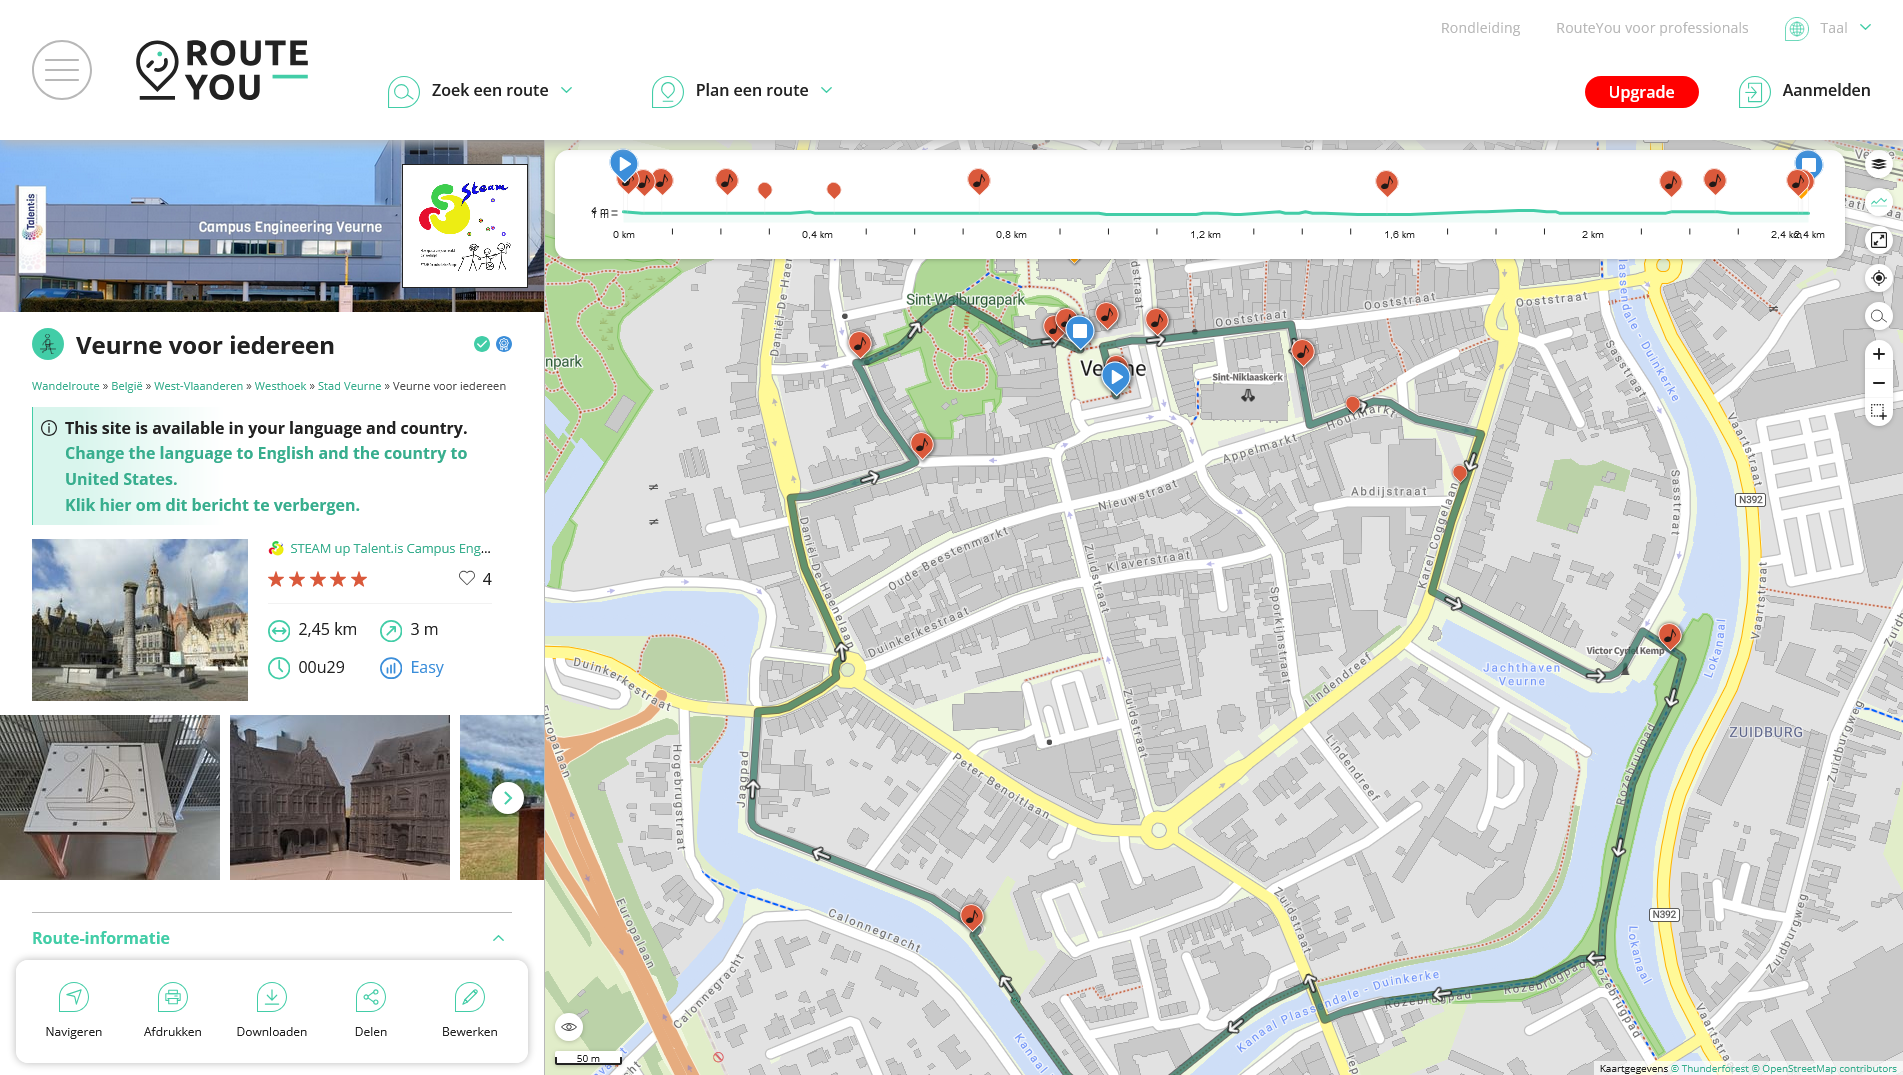Open RouteYou voor professionals
The width and height of the screenshot is (1903, 1075).
pyautogui.click(x=1652, y=28)
